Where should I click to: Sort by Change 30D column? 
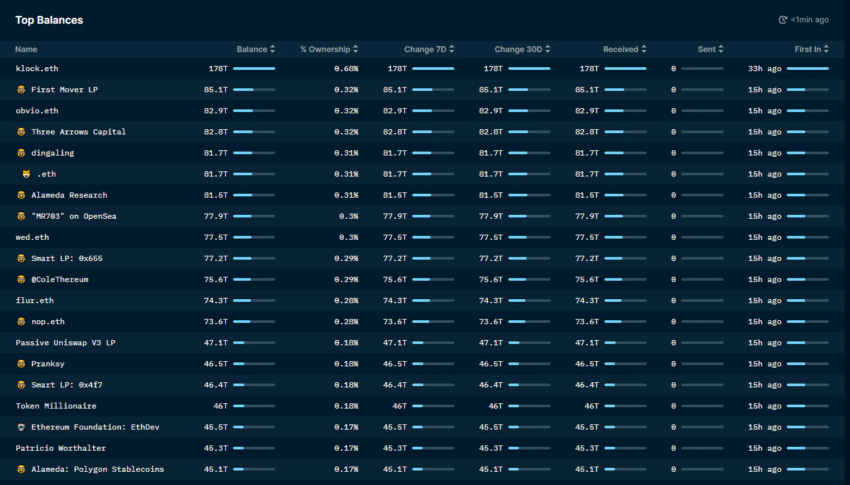(x=522, y=49)
